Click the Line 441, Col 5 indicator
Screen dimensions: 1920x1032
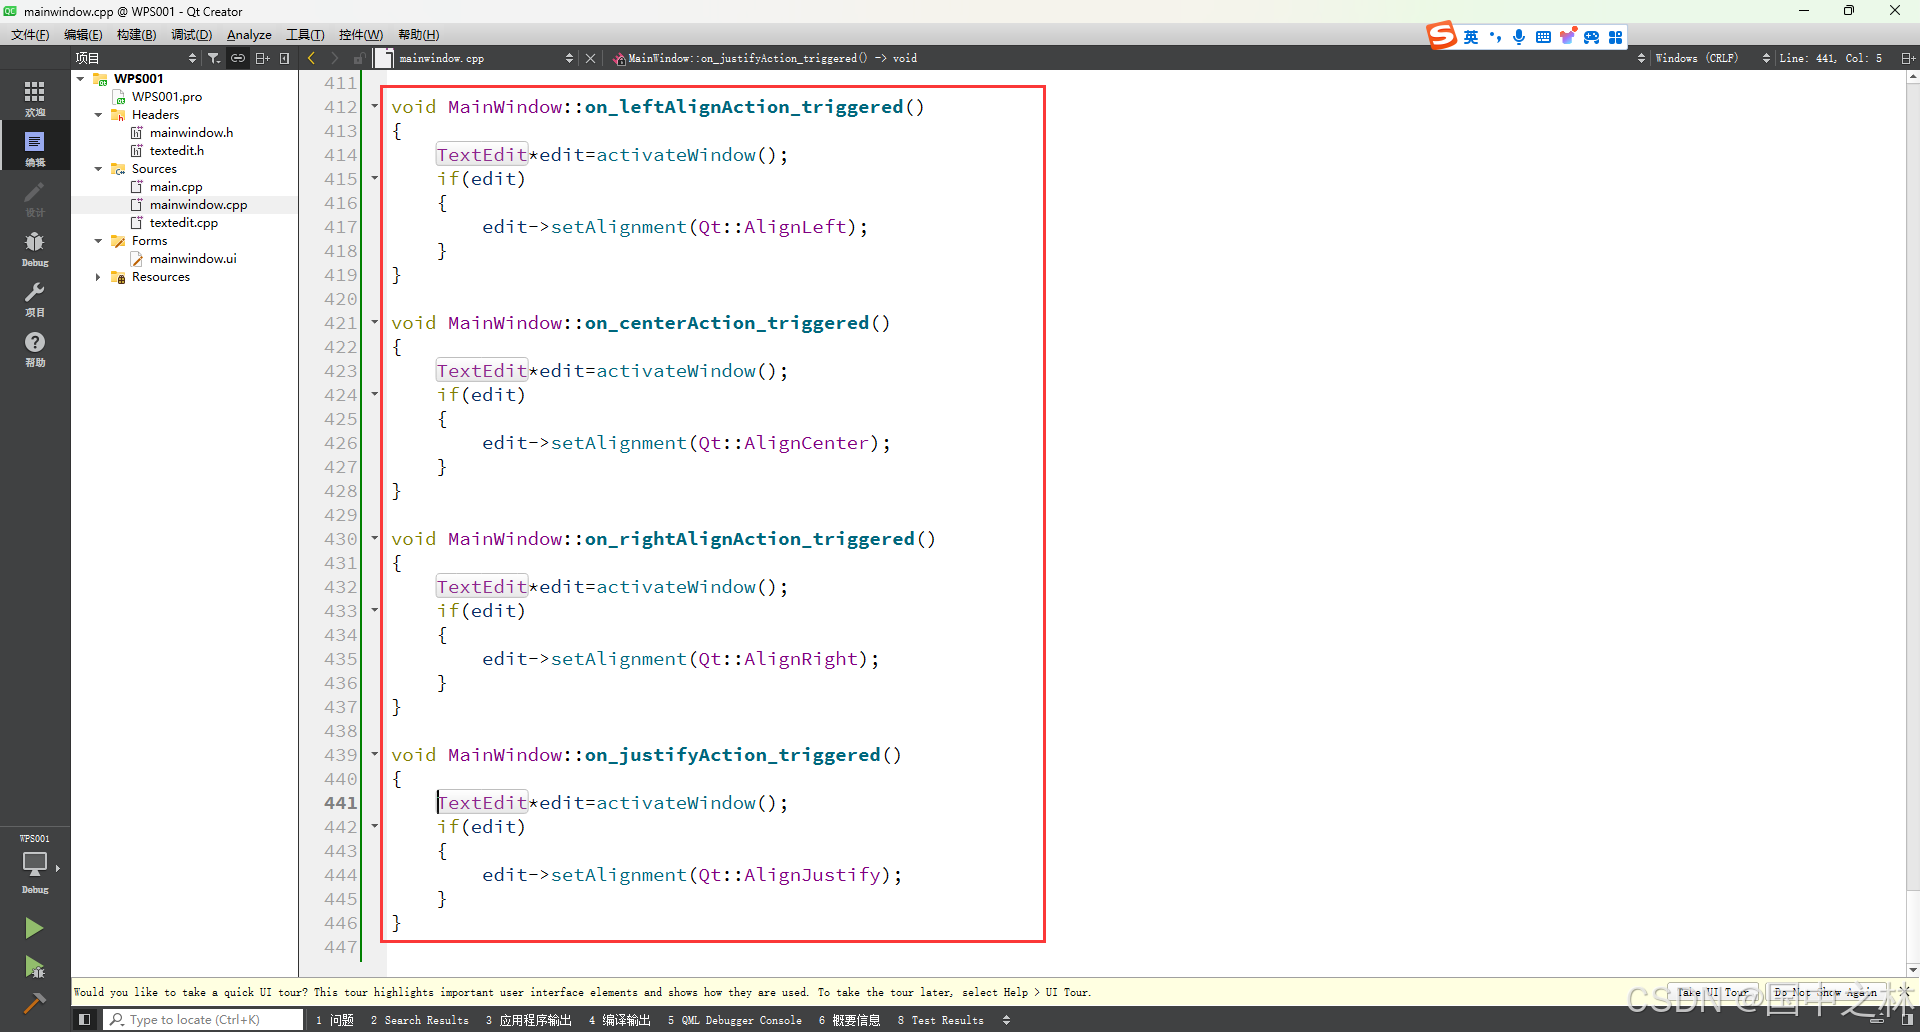pos(1830,58)
